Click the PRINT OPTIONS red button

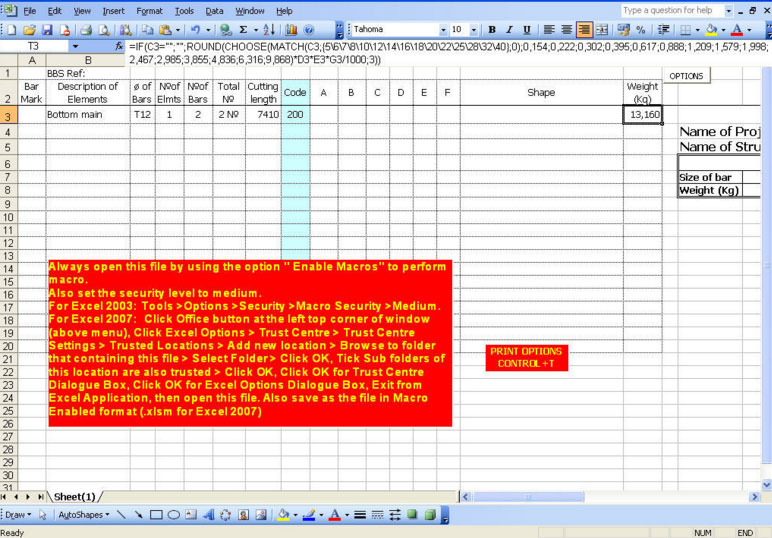click(x=526, y=357)
